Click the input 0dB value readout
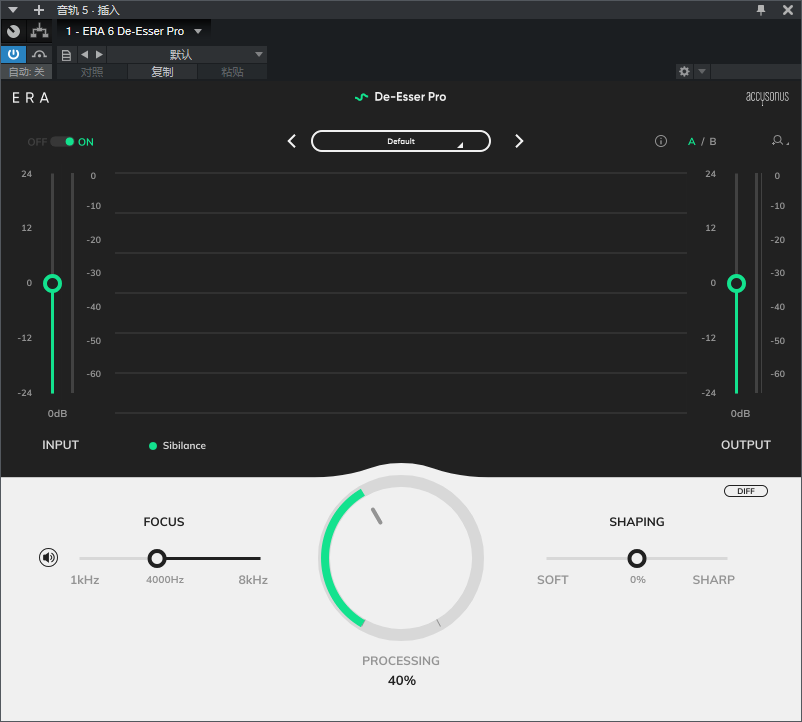 click(57, 414)
